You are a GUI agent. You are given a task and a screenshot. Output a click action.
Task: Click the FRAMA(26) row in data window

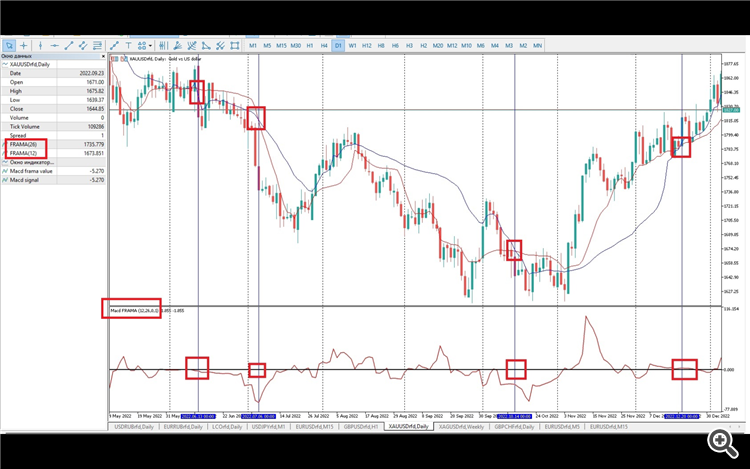pos(54,144)
